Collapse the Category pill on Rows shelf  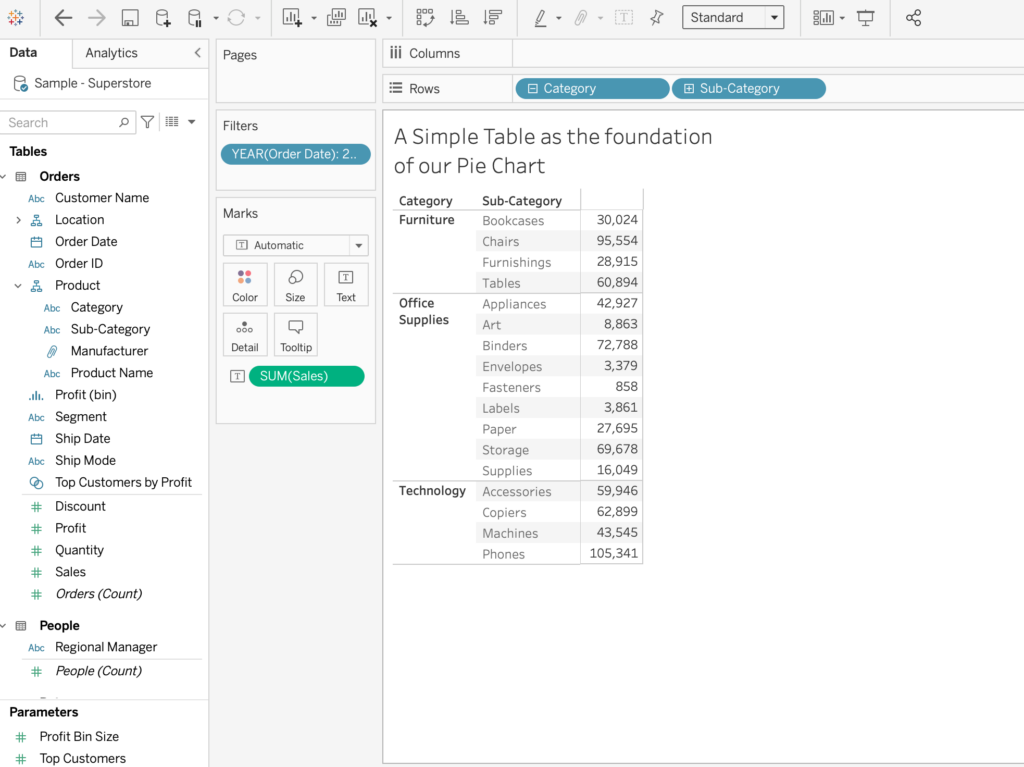(x=533, y=89)
